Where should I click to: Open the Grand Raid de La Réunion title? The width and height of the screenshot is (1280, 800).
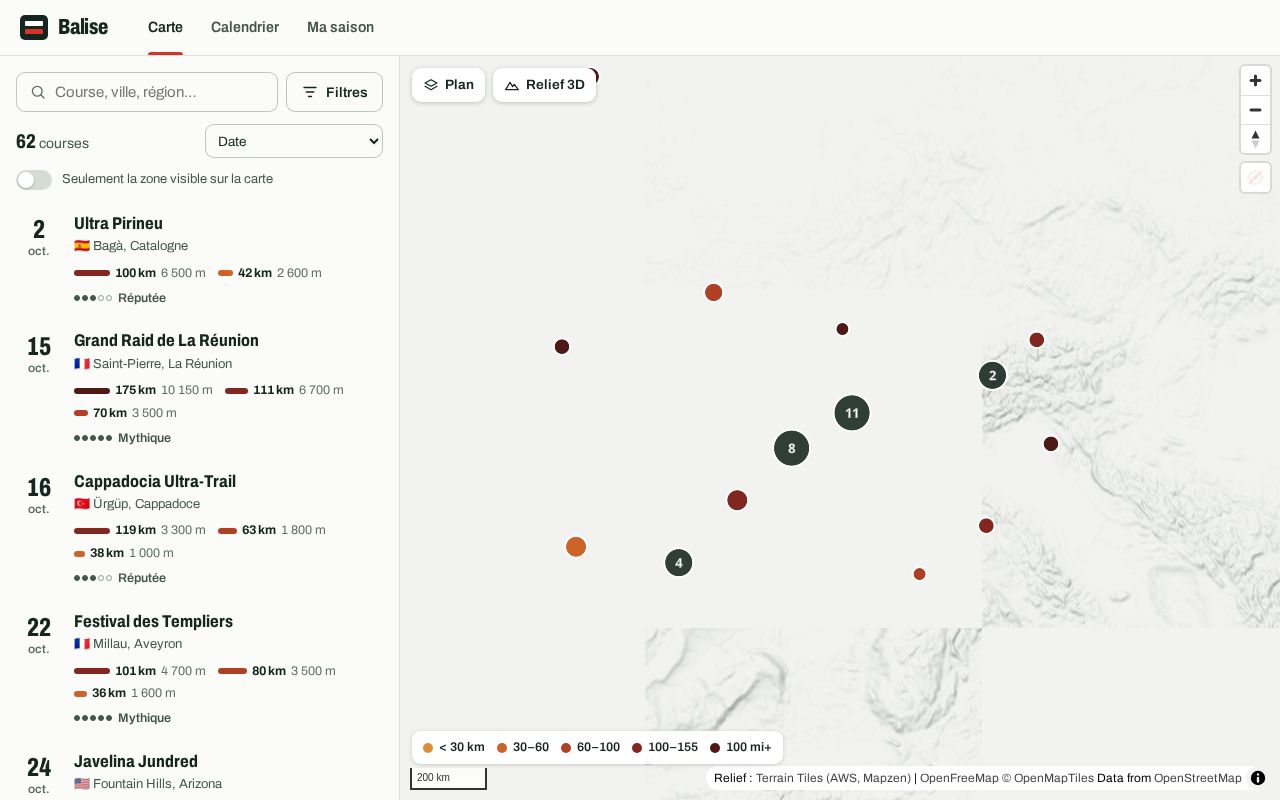166,341
